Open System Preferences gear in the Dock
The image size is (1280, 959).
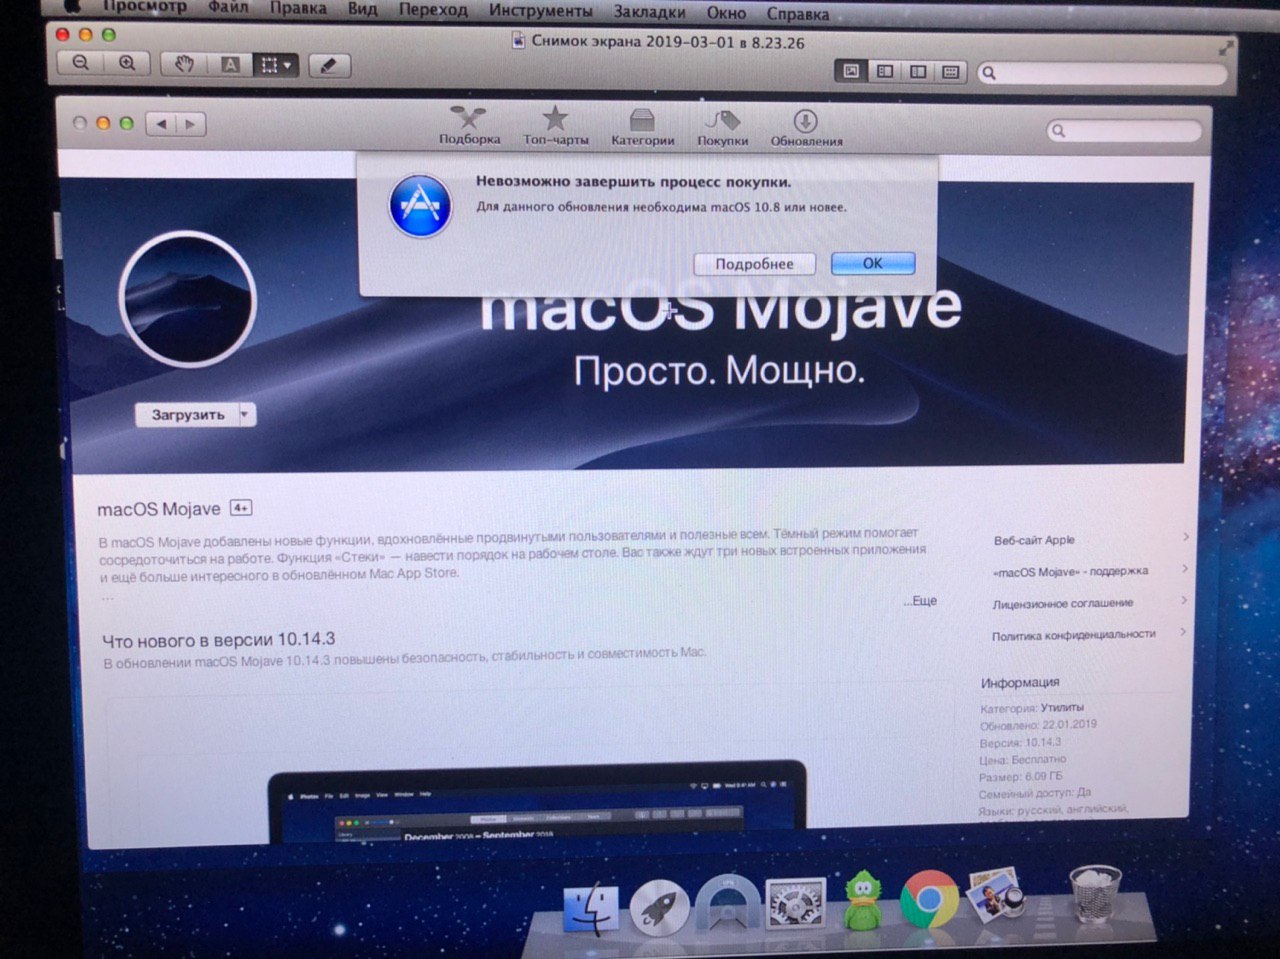(x=795, y=906)
